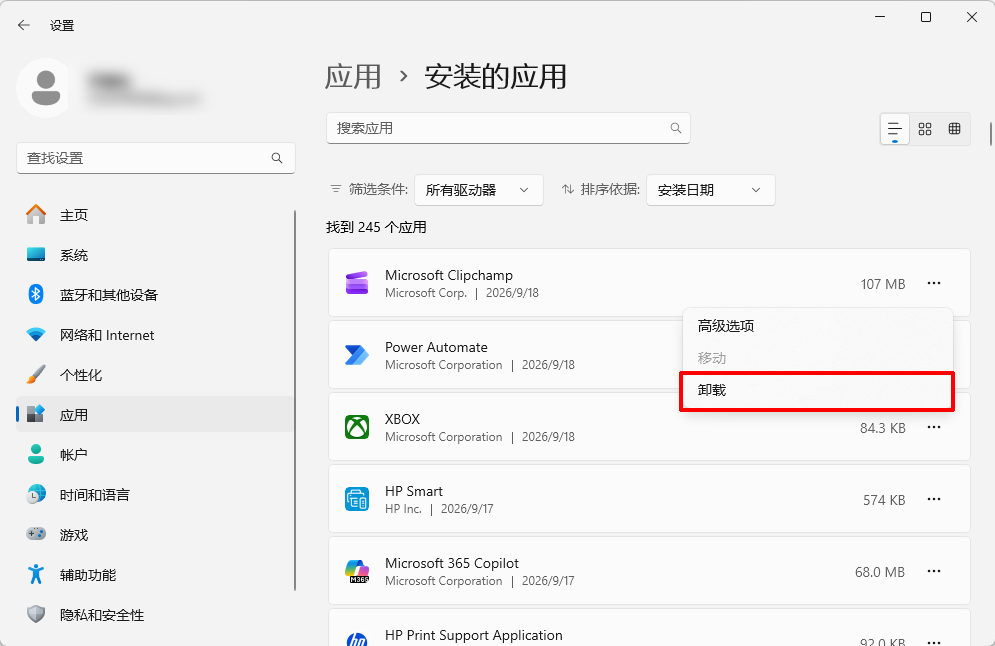The image size is (995, 646).
Task: Click the 排序依据 label
Action: tap(610, 189)
